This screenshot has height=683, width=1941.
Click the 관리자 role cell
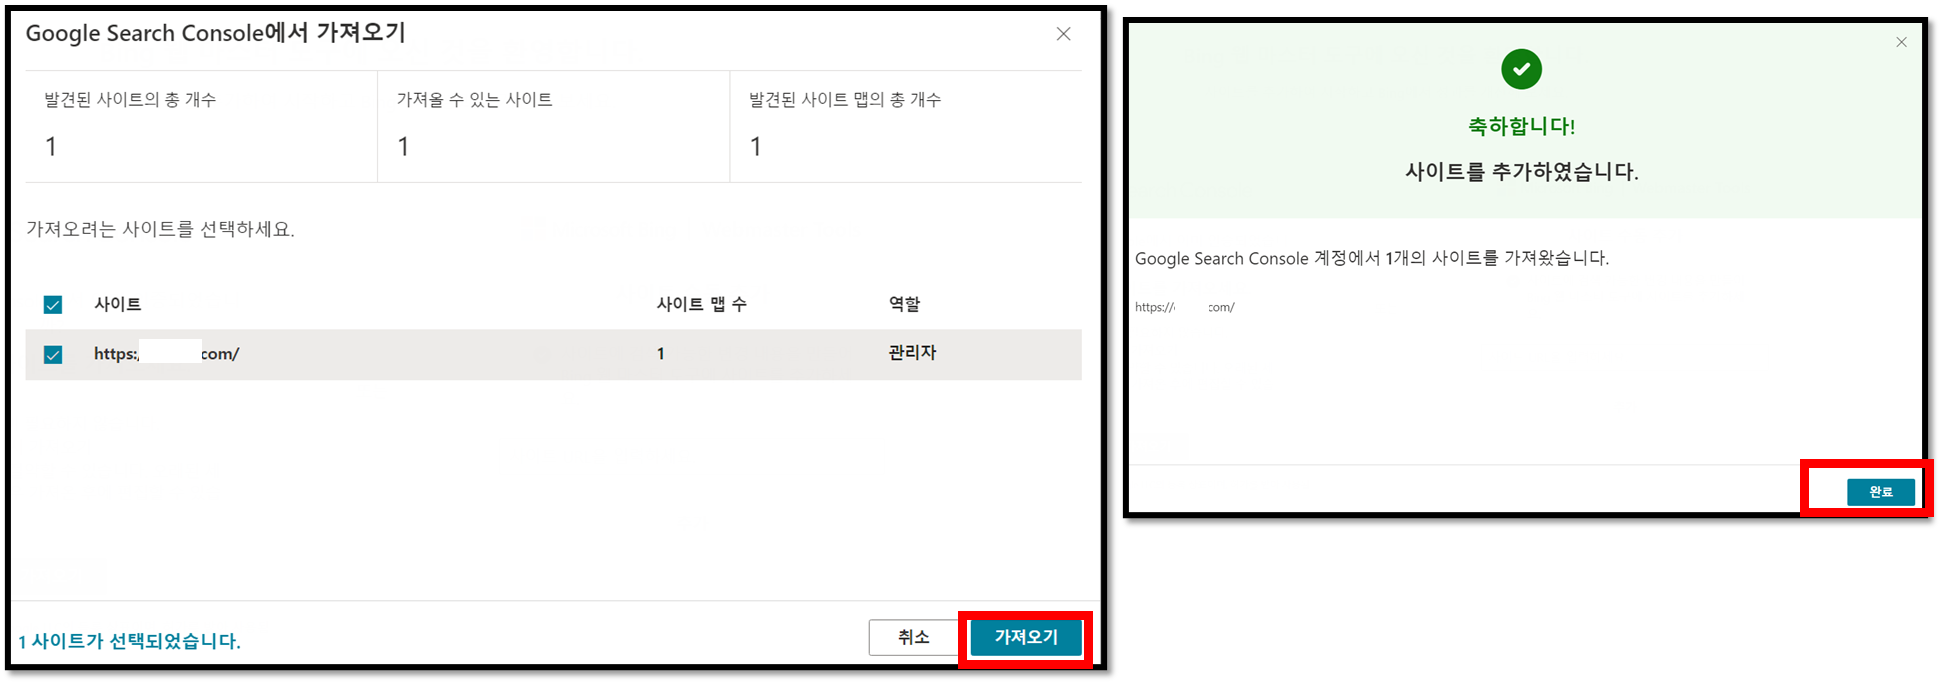912,353
